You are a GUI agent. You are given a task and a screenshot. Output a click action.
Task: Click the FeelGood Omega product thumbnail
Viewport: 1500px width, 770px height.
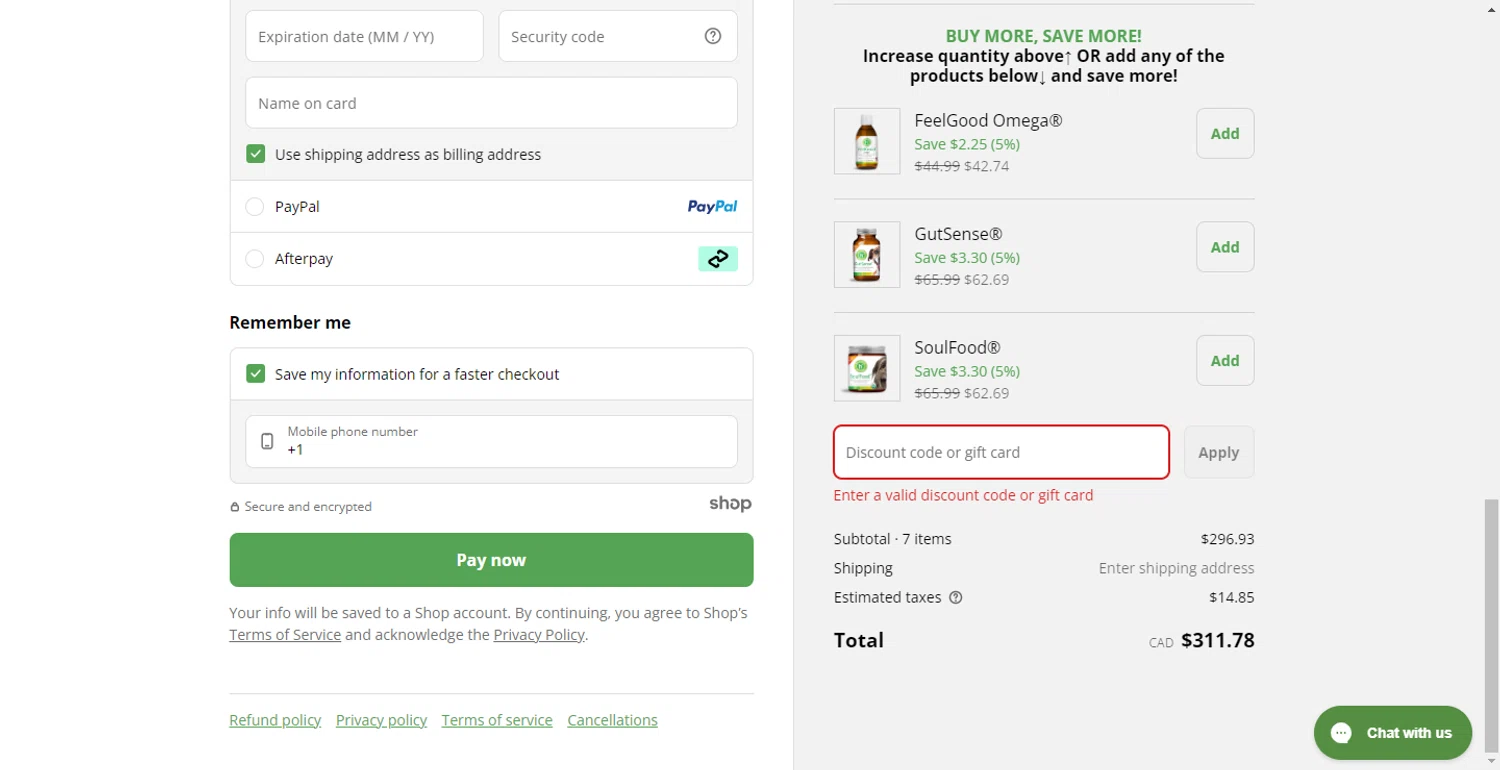pos(867,141)
